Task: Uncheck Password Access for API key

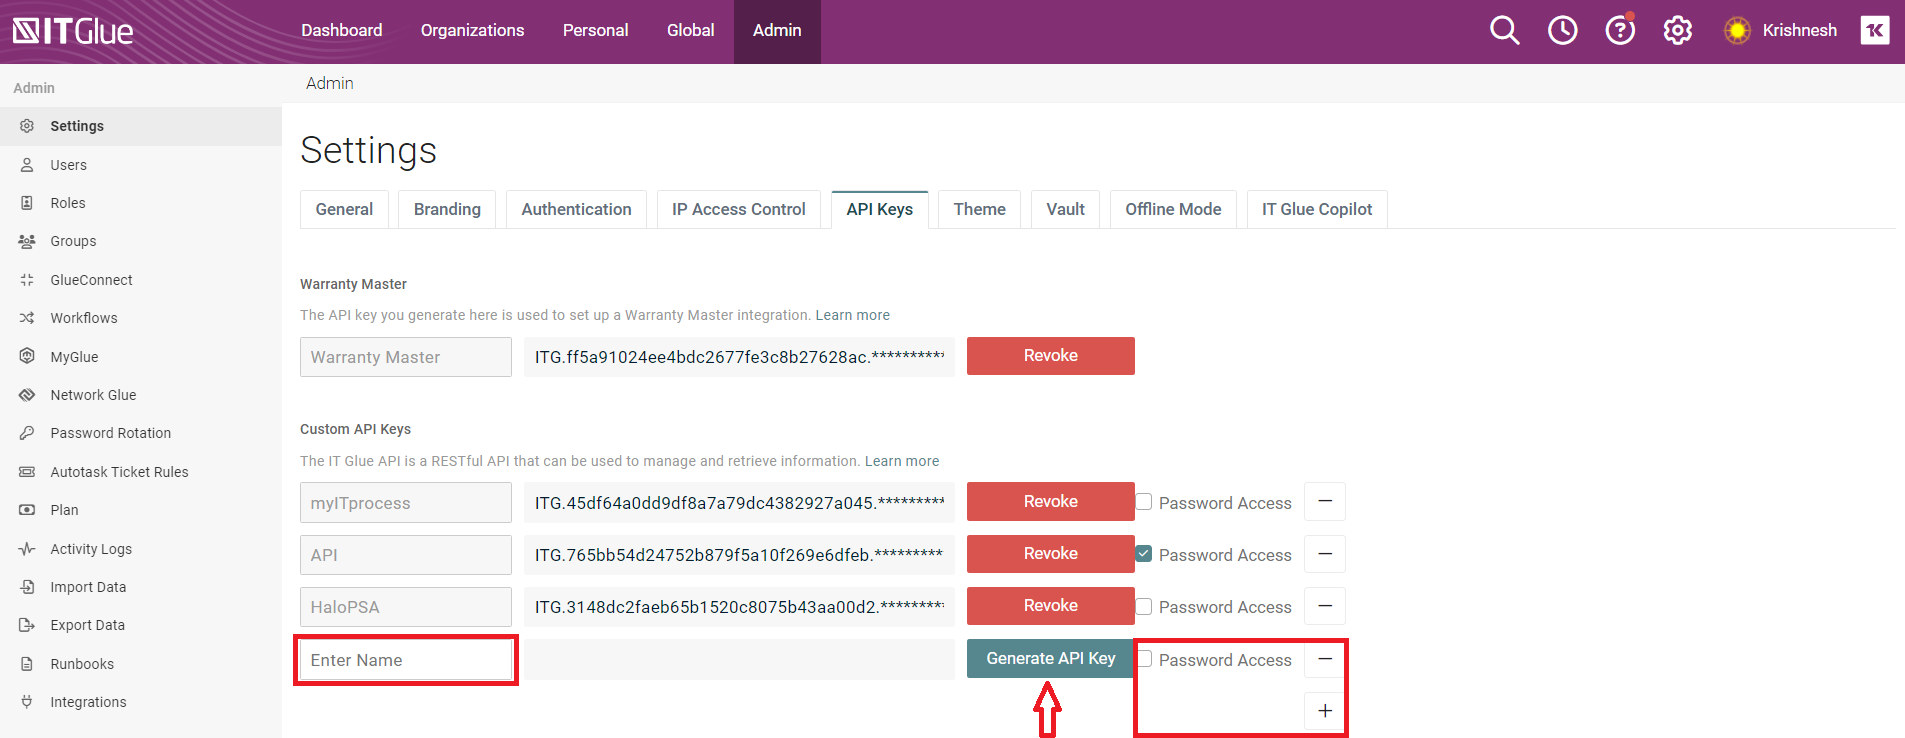Action: [x=1144, y=554]
